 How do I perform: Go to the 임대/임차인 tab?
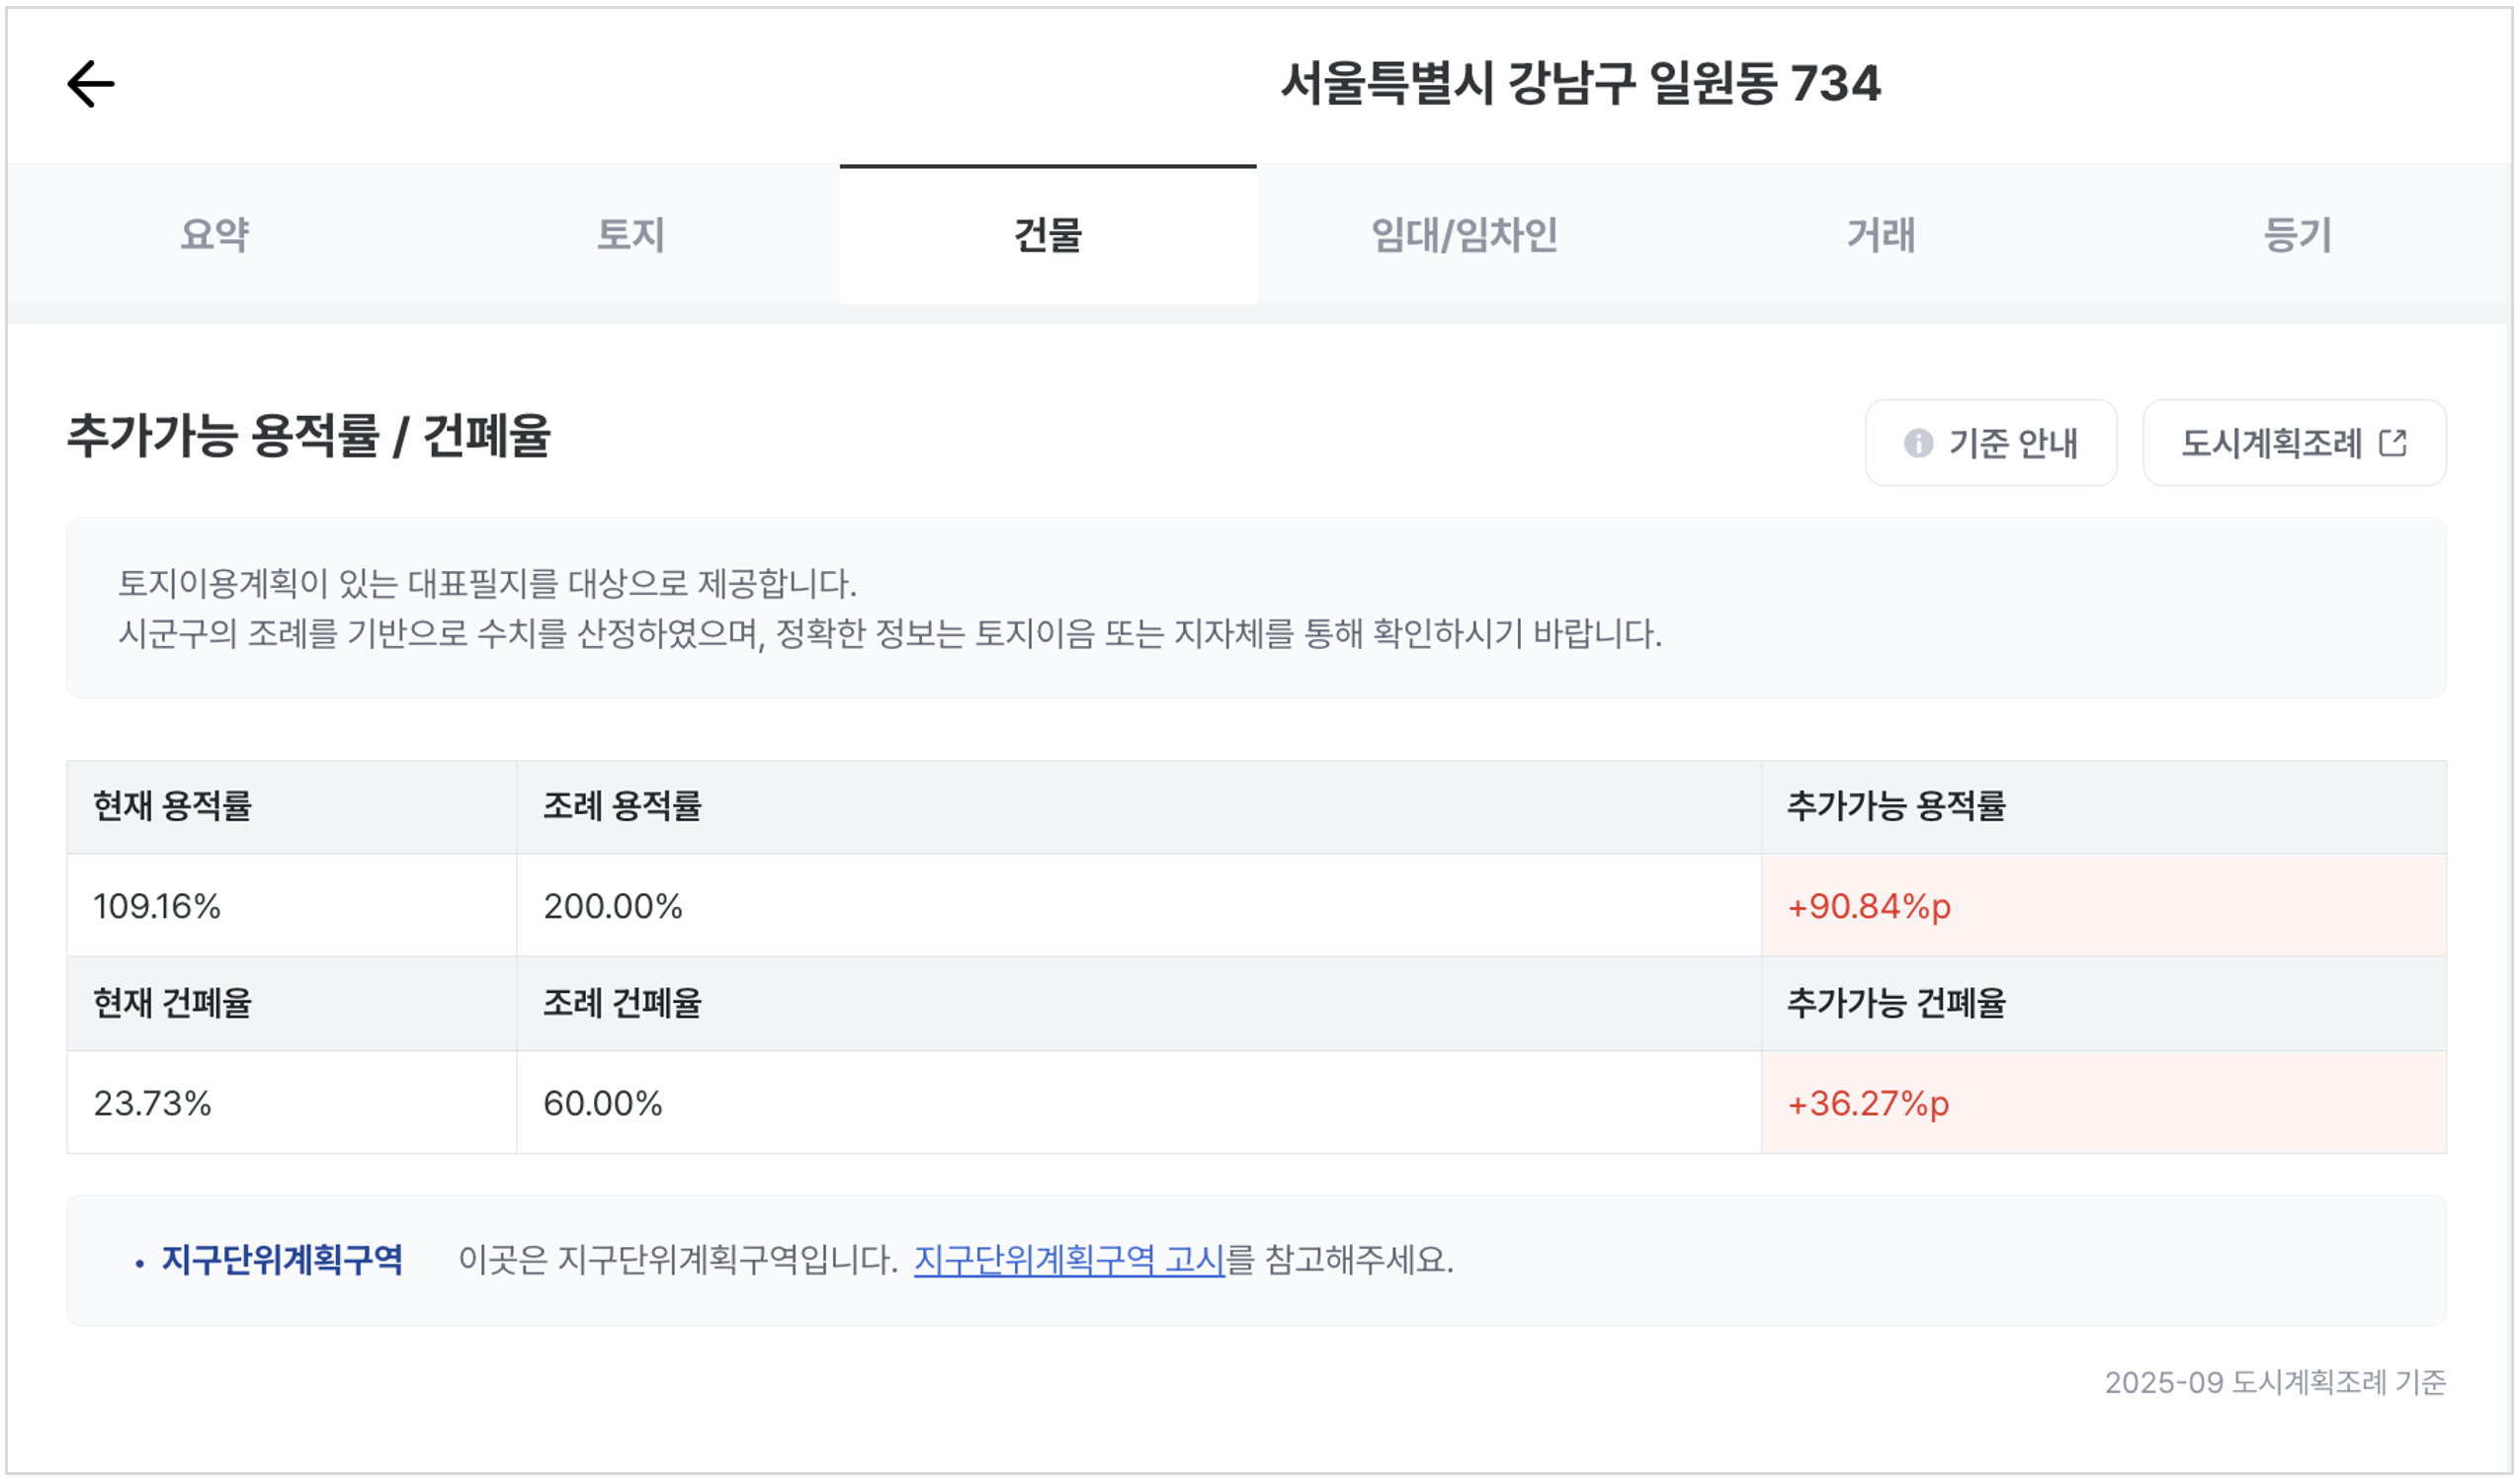pos(1464,236)
